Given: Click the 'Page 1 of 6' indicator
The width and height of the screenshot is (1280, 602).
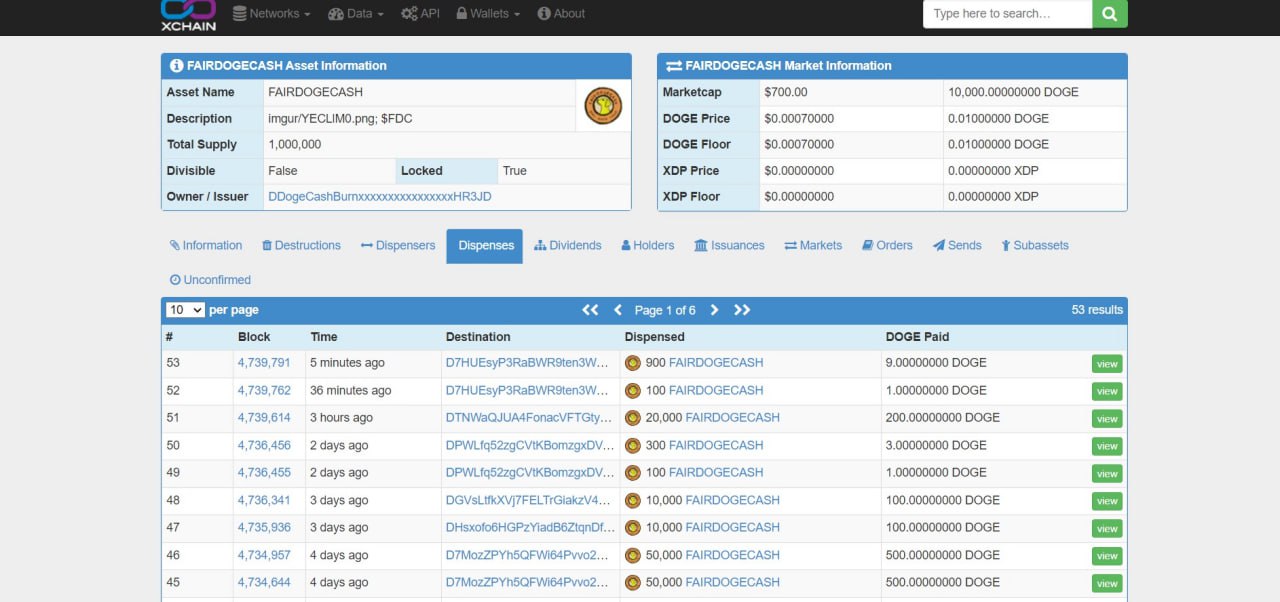Looking at the screenshot, I should coord(665,310).
